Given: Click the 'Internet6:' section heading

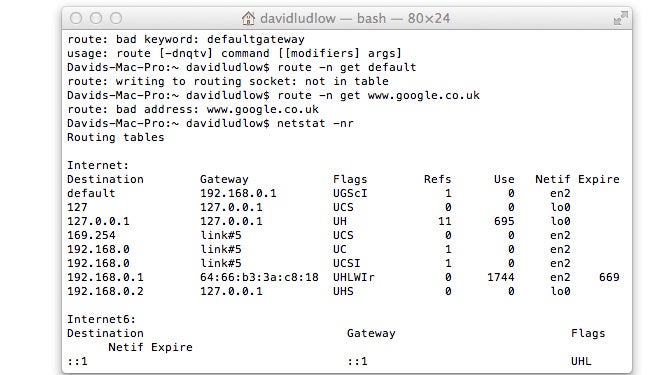Looking at the screenshot, I should (101, 319).
